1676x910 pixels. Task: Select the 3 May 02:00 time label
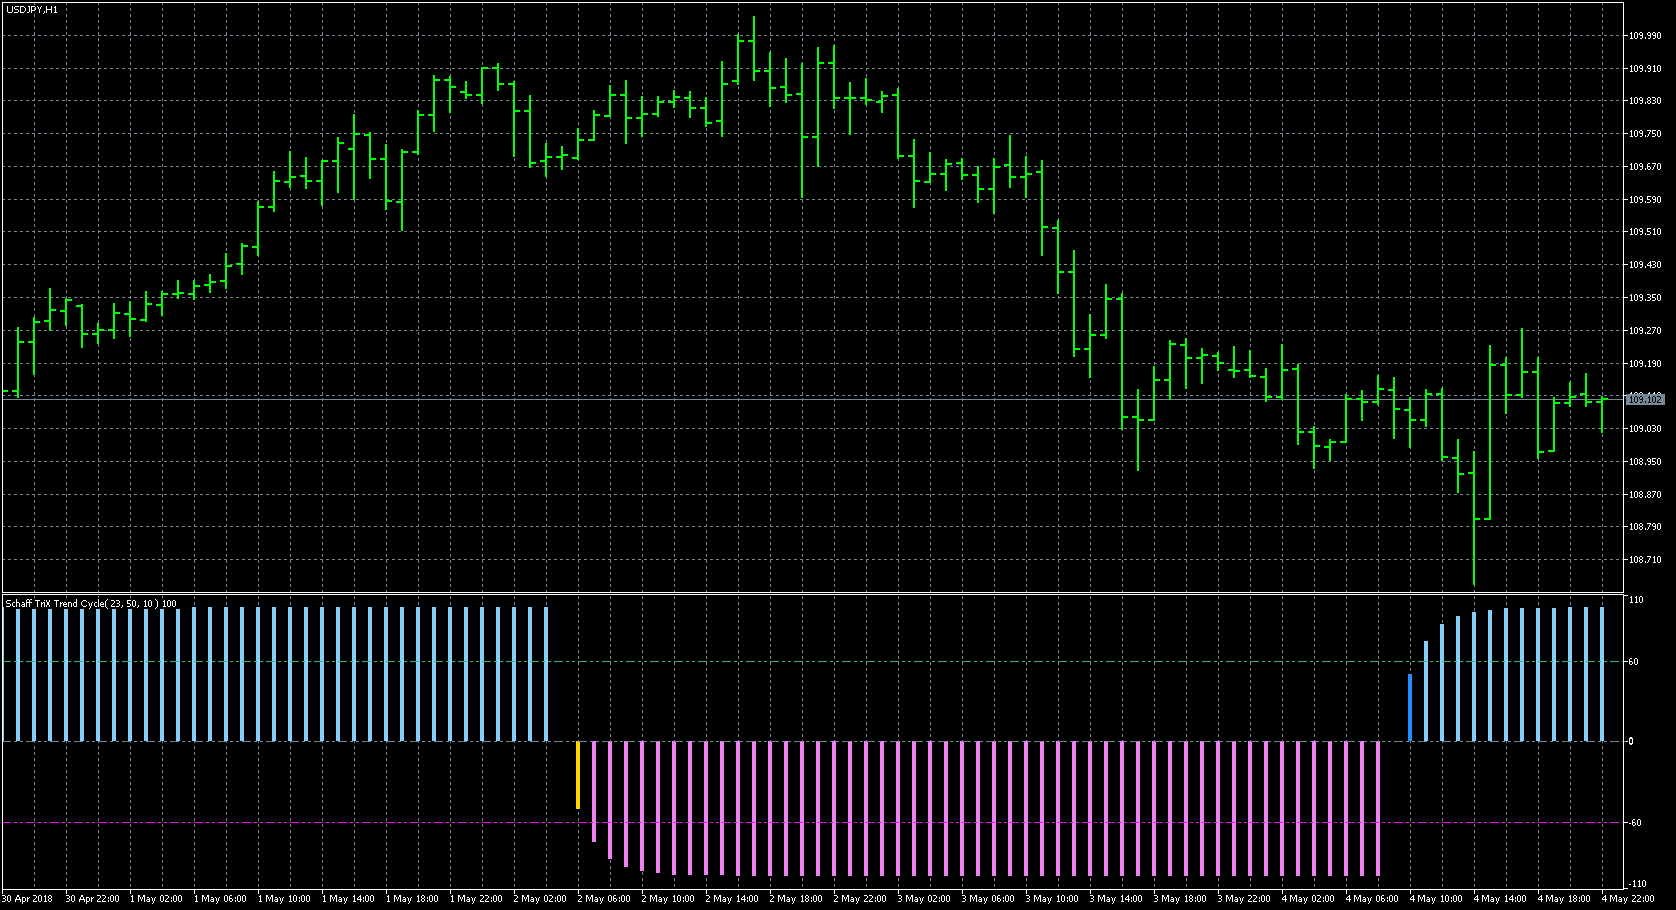pos(924,899)
